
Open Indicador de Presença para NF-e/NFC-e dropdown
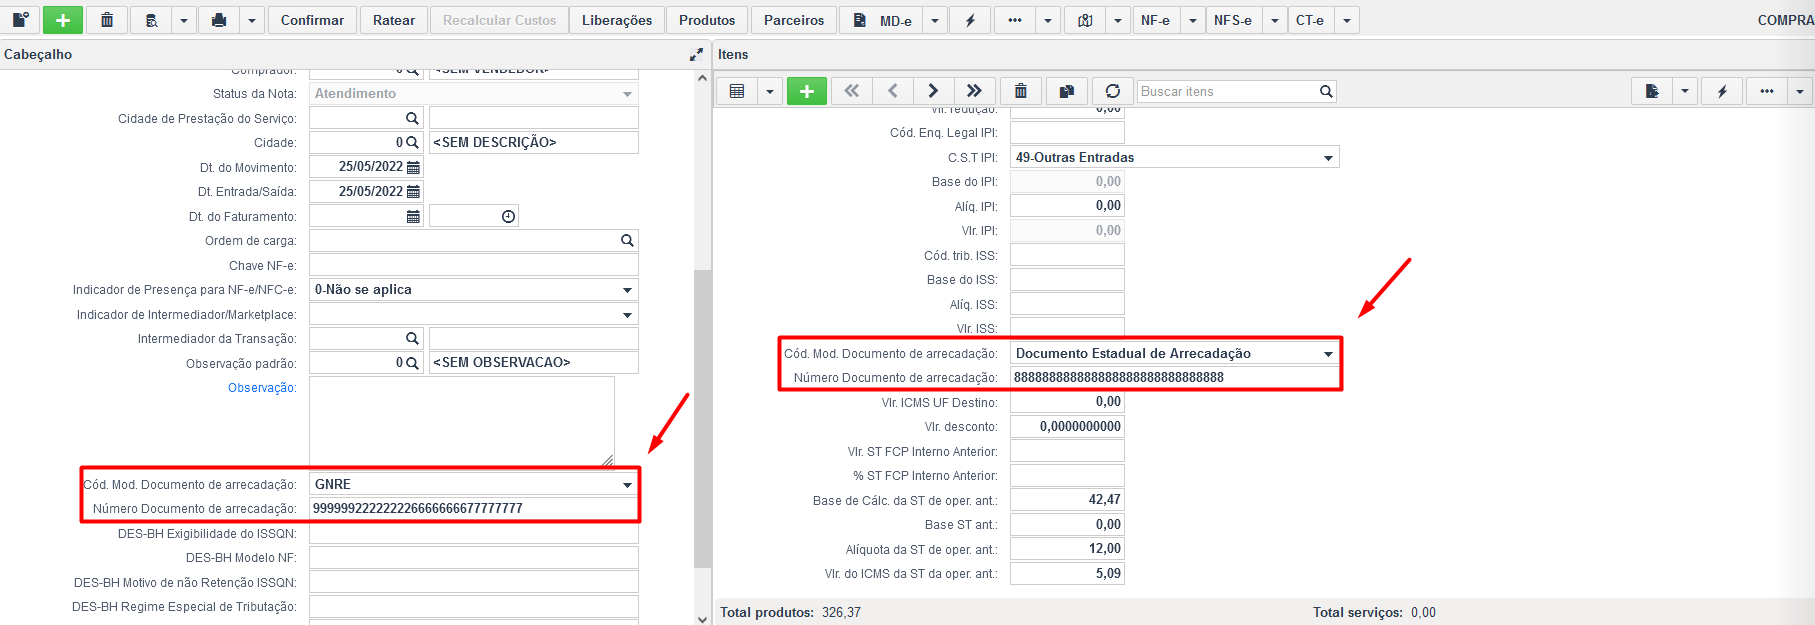pyautogui.click(x=627, y=290)
